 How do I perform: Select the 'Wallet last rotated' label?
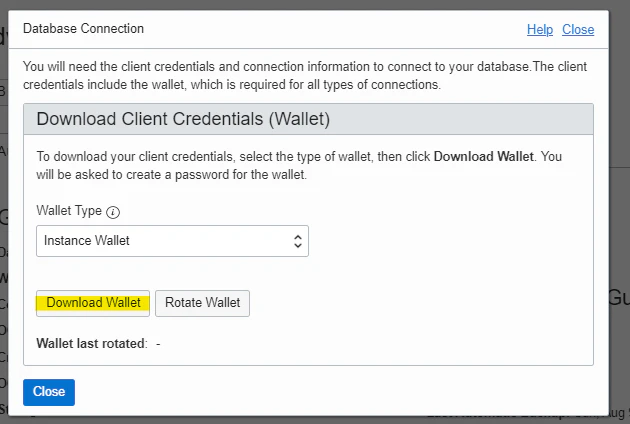pyautogui.click(x=92, y=344)
